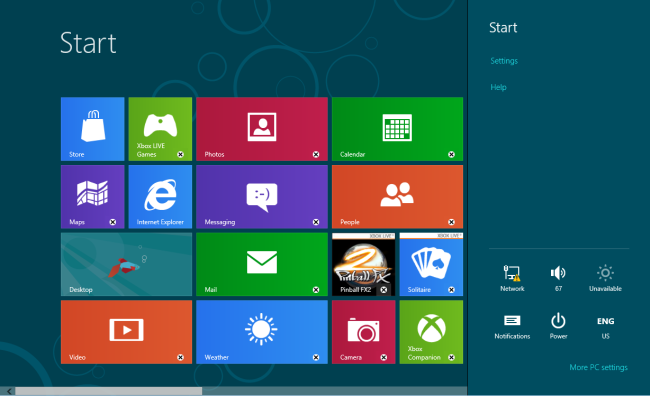Open the People tile
This screenshot has width=650, height=396.
(x=397, y=197)
